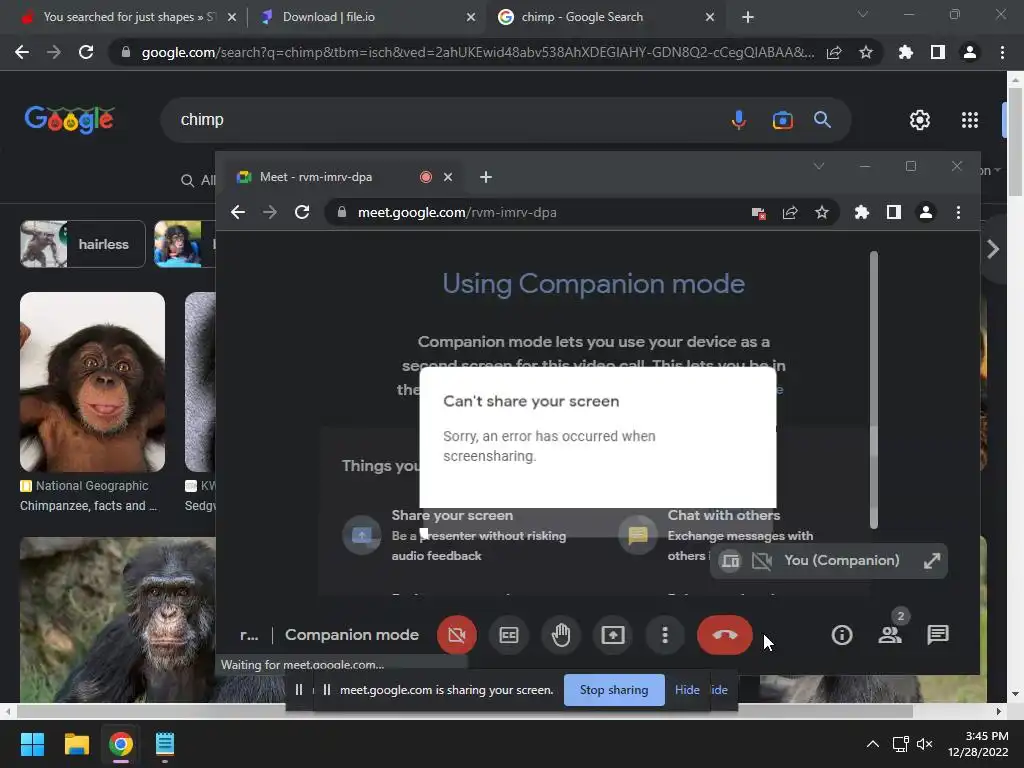Hide the screen sharing notification bar
Viewport: 1024px width, 768px height.
point(687,690)
